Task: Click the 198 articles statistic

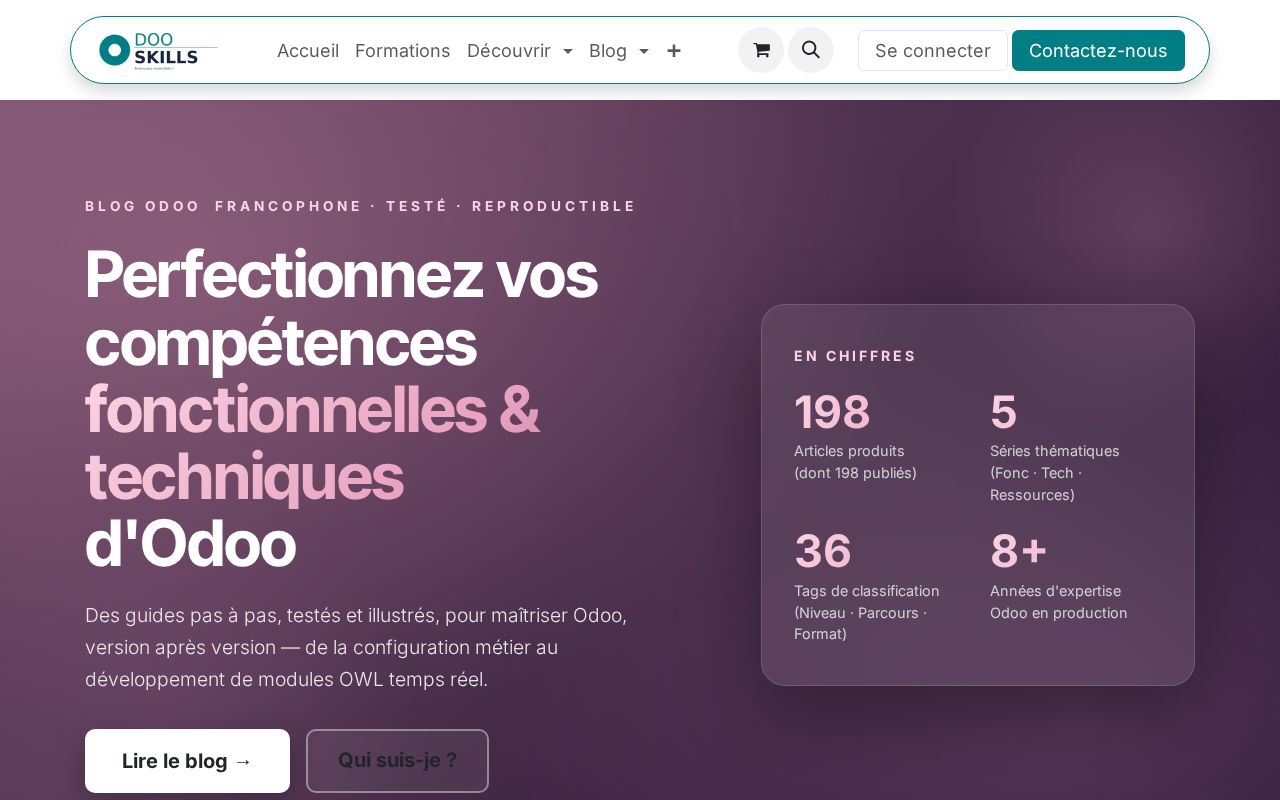Action: point(832,412)
